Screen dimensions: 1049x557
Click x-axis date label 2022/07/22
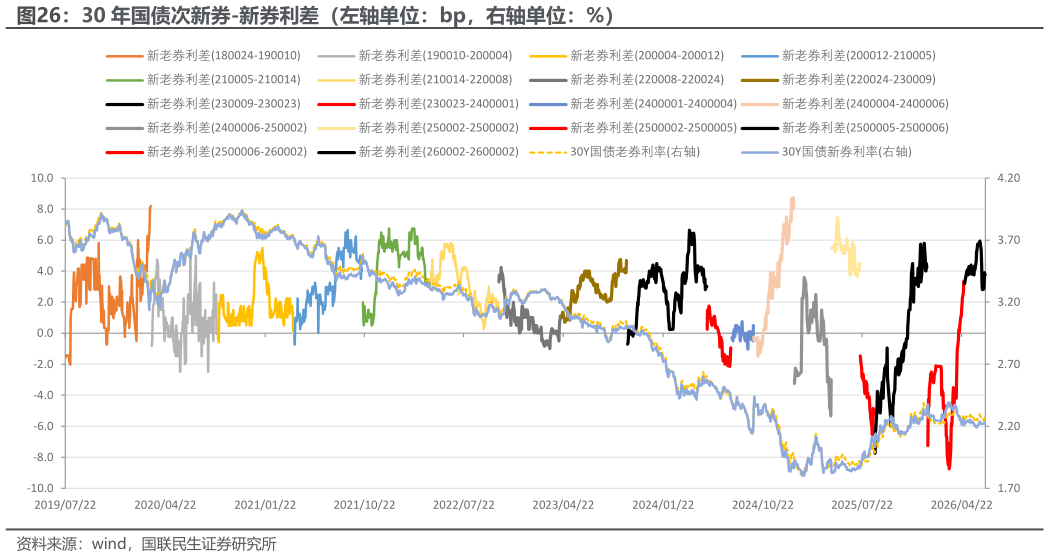464,505
